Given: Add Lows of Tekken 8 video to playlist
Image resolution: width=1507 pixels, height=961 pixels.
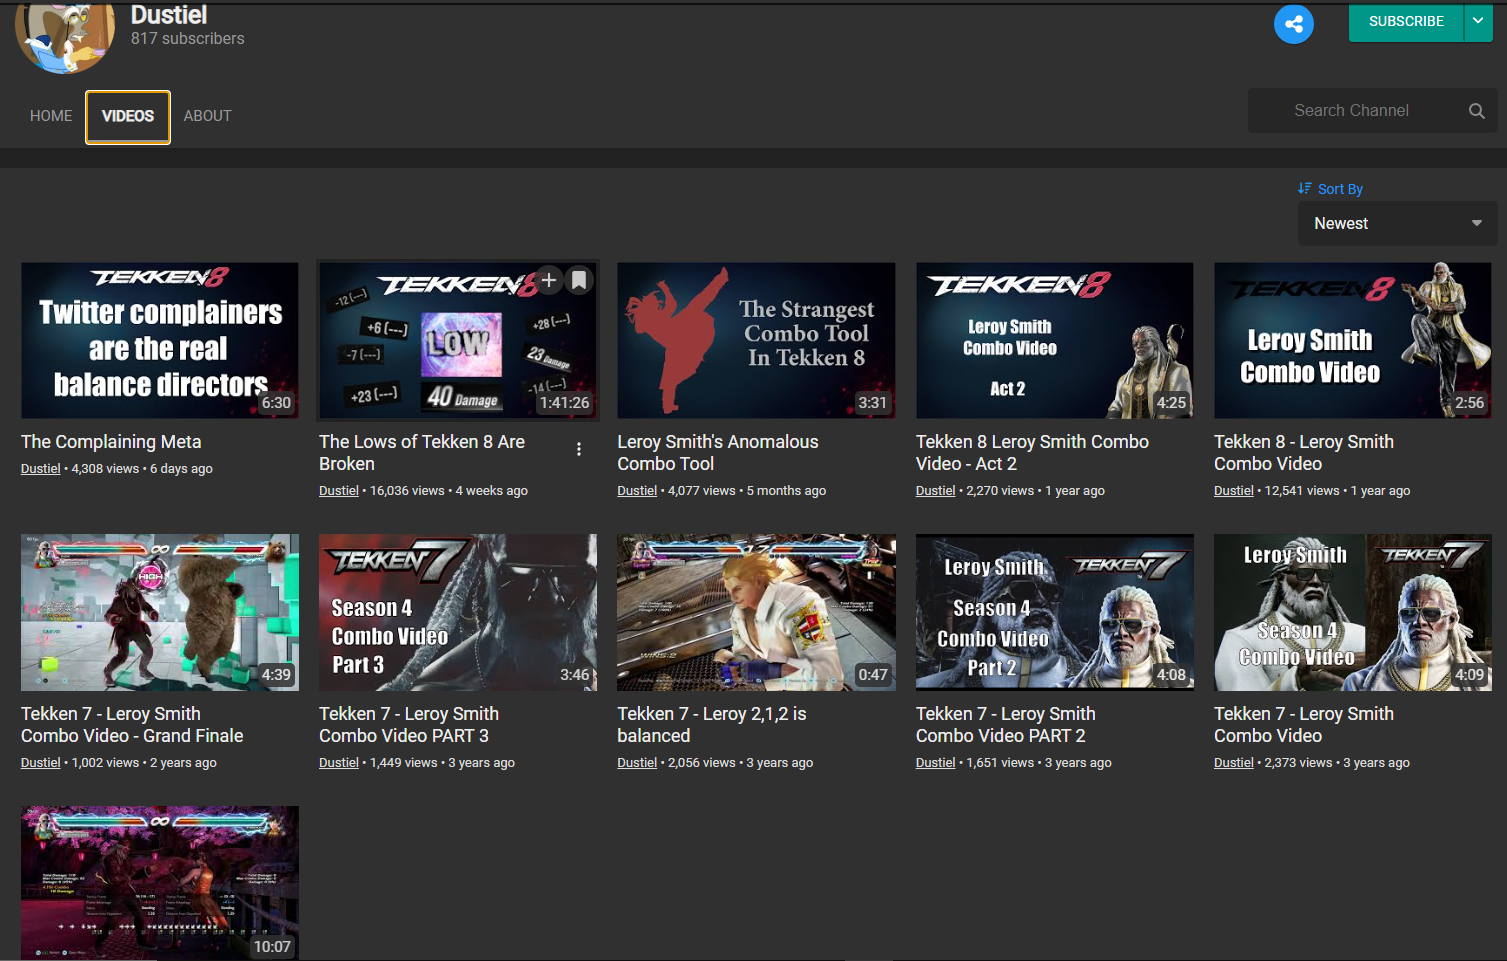Looking at the screenshot, I should tap(548, 280).
